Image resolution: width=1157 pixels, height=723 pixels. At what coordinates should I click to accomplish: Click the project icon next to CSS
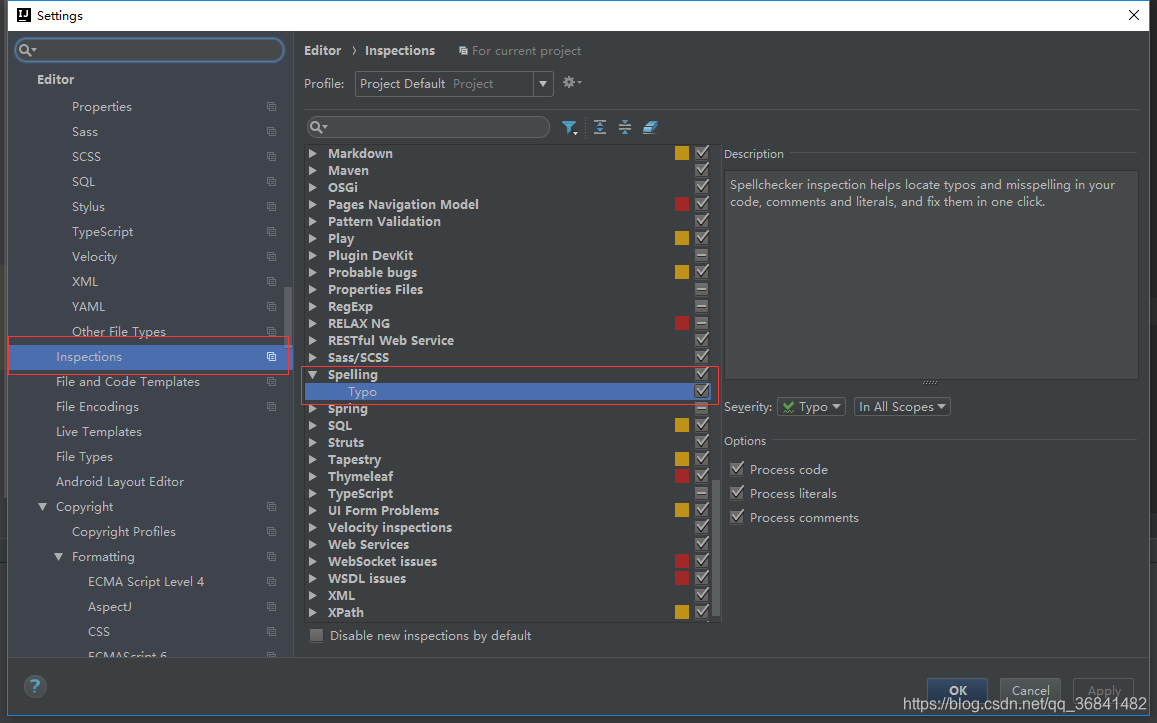coord(272,632)
